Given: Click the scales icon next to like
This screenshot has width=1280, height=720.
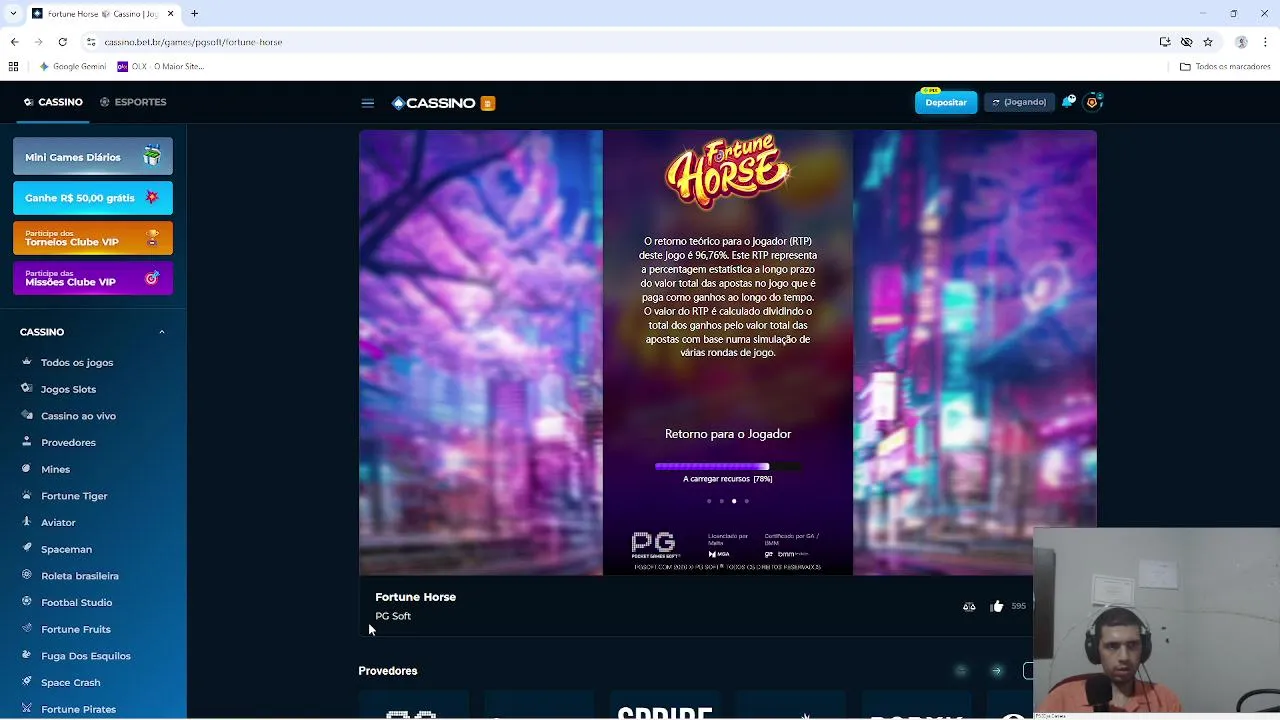Looking at the screenshot, I should coord(969,606).
